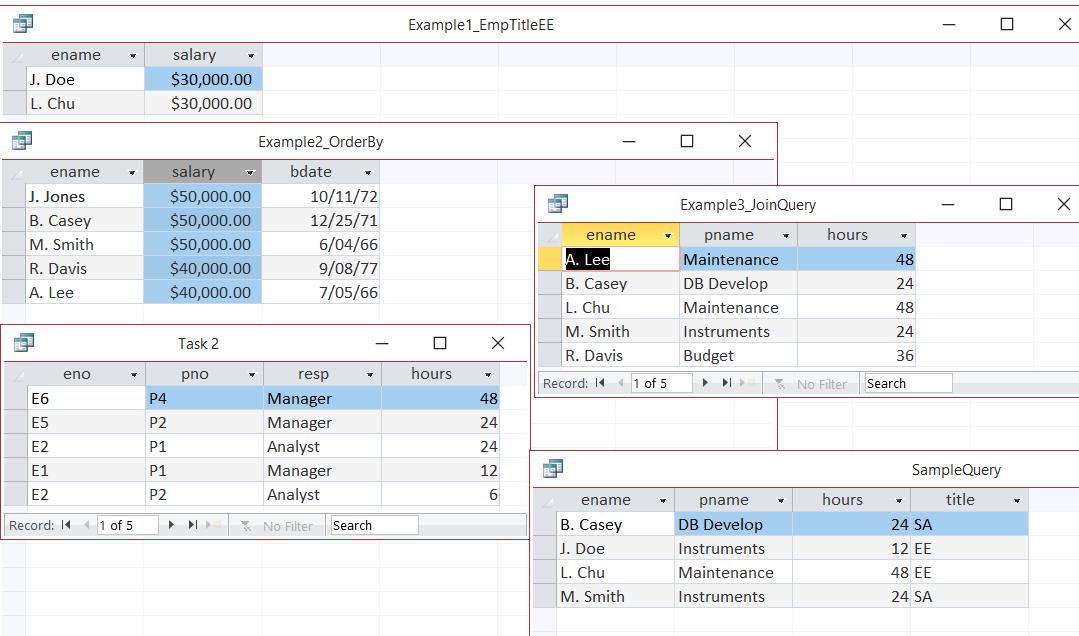Open the resp column dropdown in Task 2

click(x=369, y=375)
